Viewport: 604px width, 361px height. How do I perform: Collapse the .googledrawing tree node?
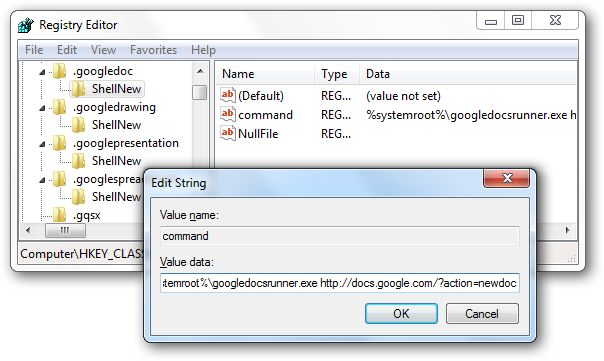pos(42,108)
